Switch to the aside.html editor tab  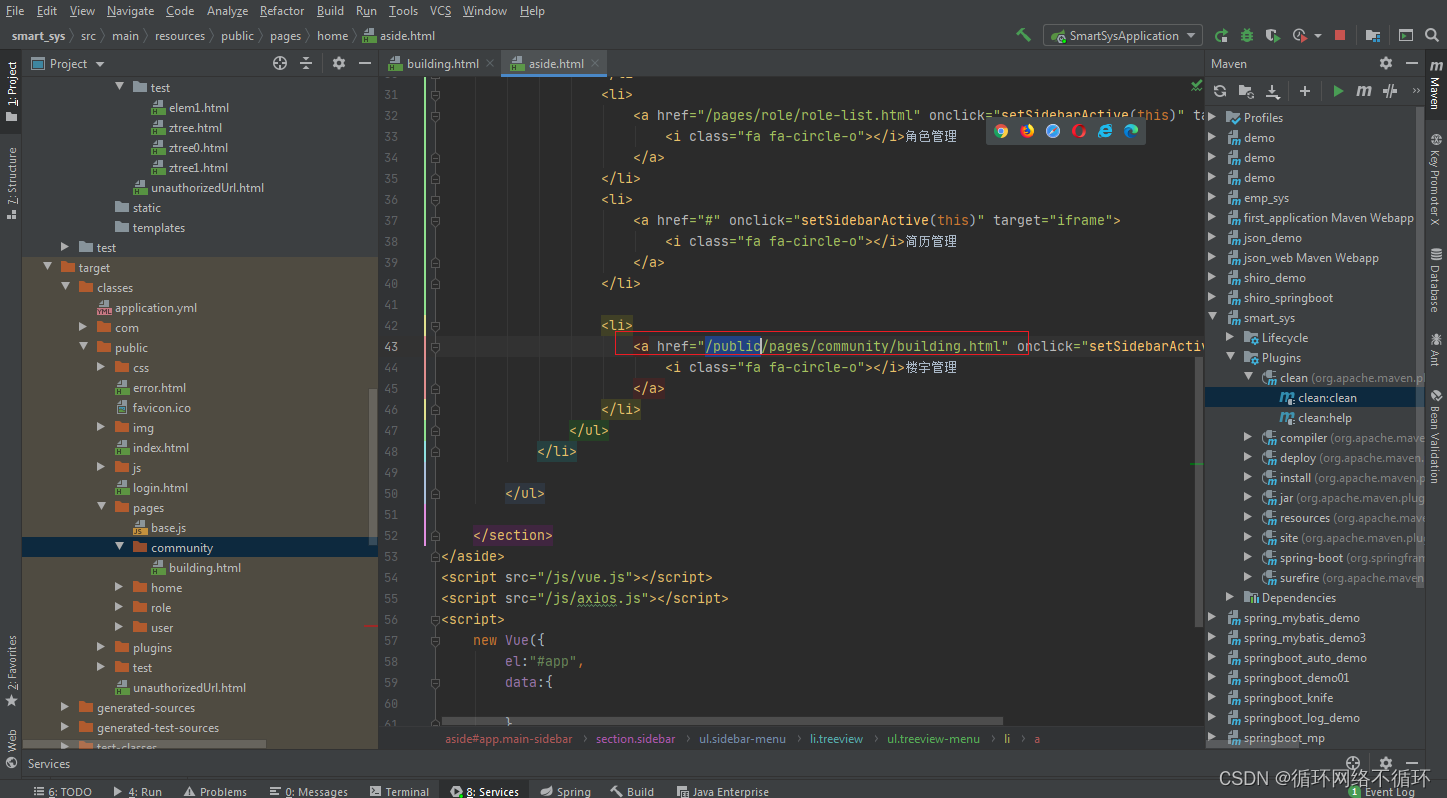(555, 63)
